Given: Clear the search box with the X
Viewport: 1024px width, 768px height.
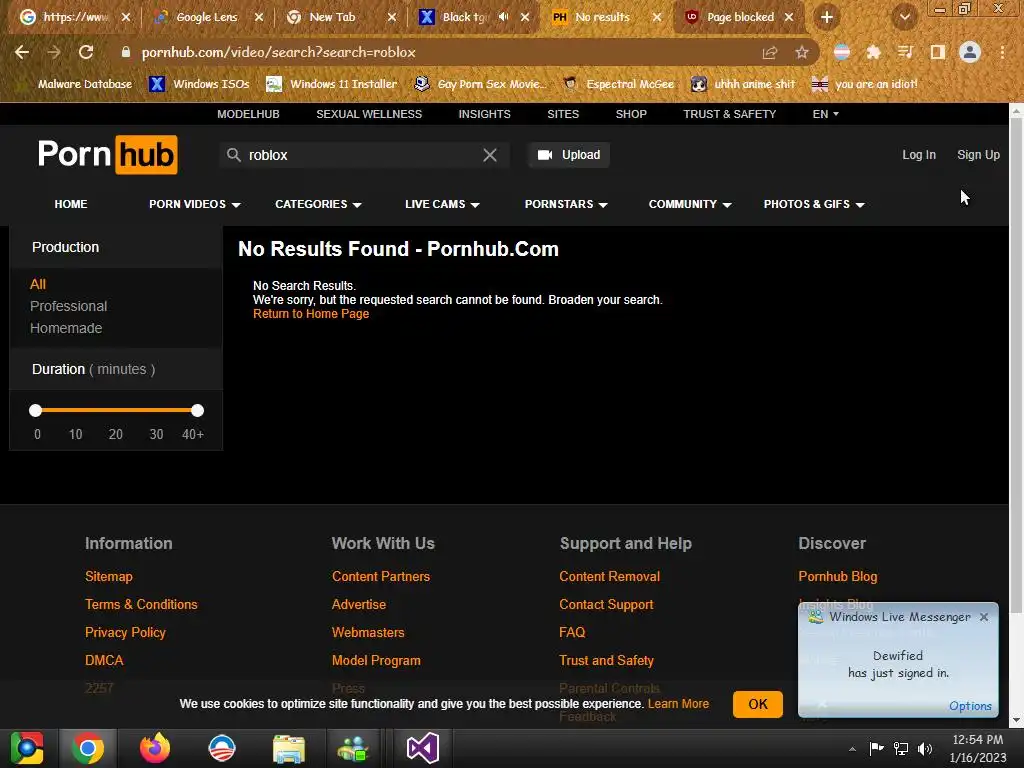Looking at the screenshot, I should (x=490, y=155).
